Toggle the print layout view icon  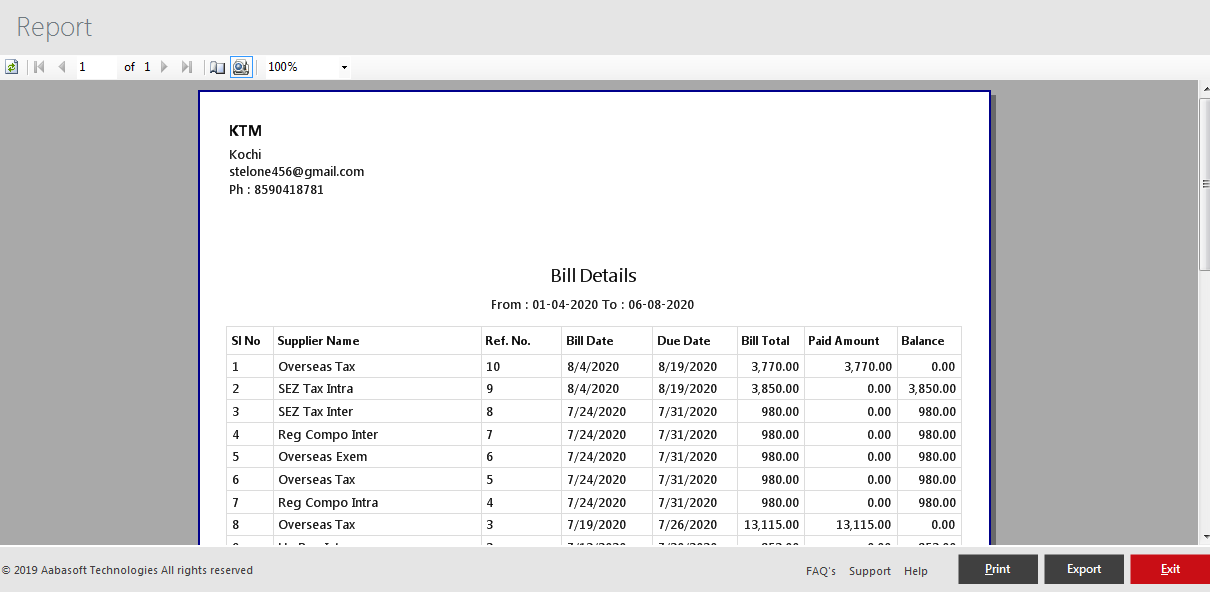pos(241,67)
